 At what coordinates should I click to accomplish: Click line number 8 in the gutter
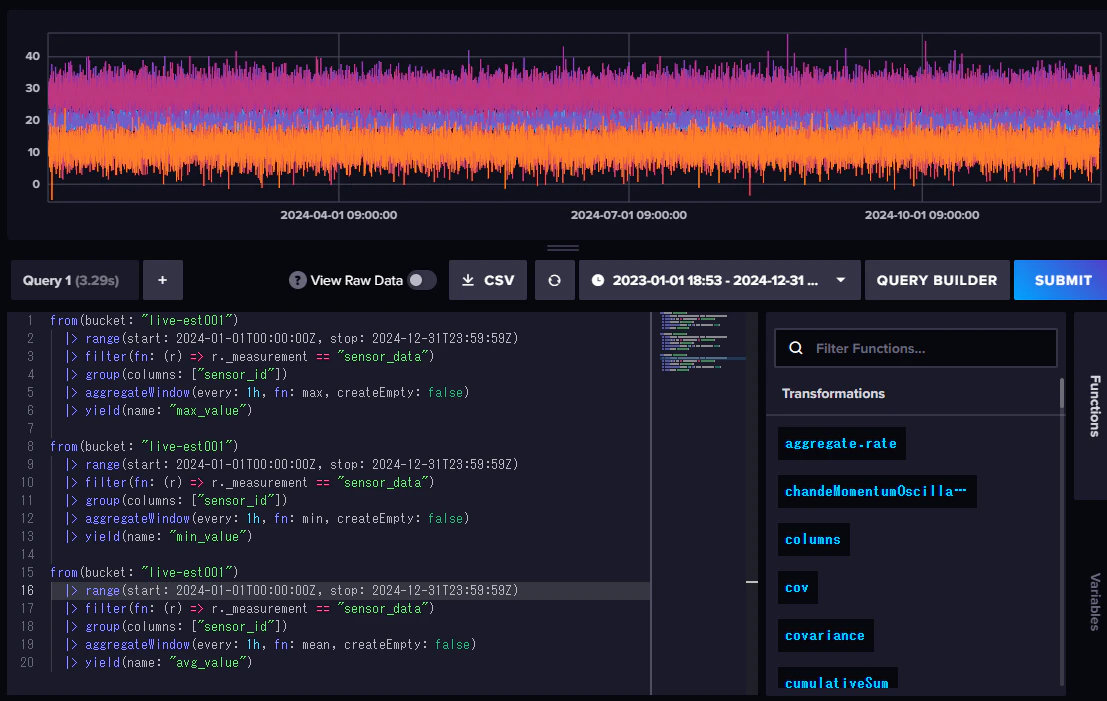tap(30, 446)
